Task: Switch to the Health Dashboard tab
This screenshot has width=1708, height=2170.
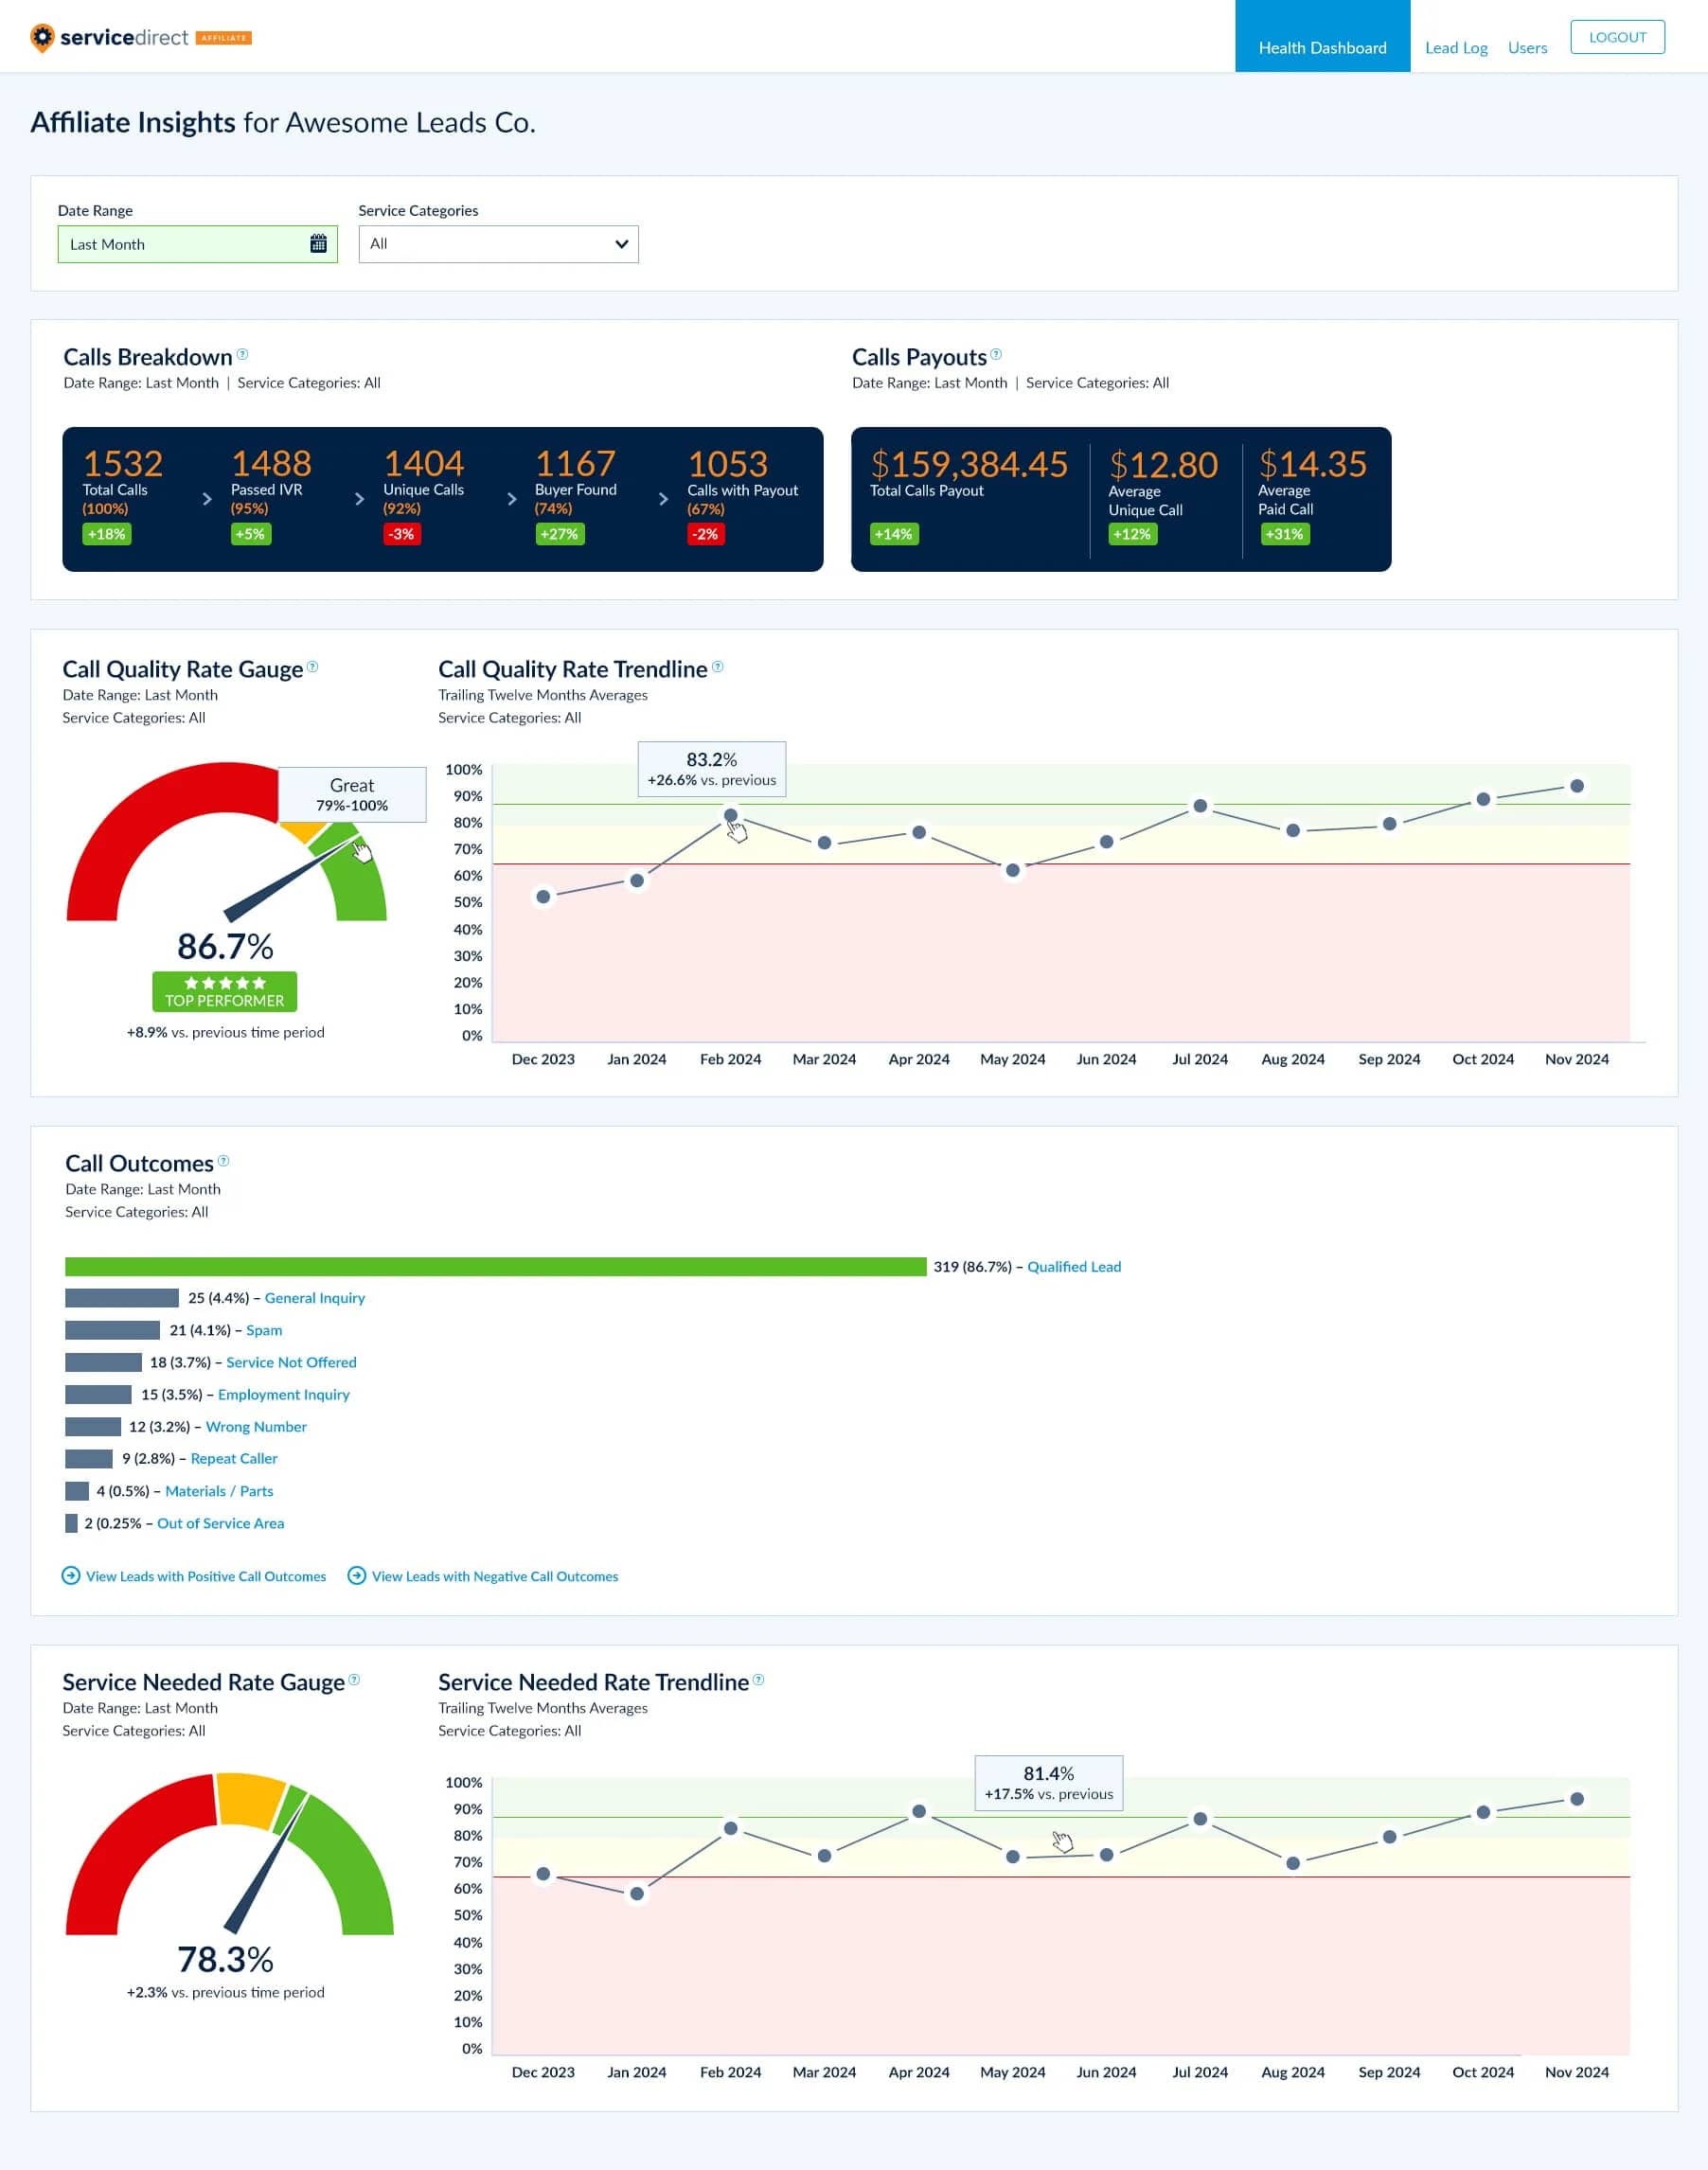Action: [1322, 46]
